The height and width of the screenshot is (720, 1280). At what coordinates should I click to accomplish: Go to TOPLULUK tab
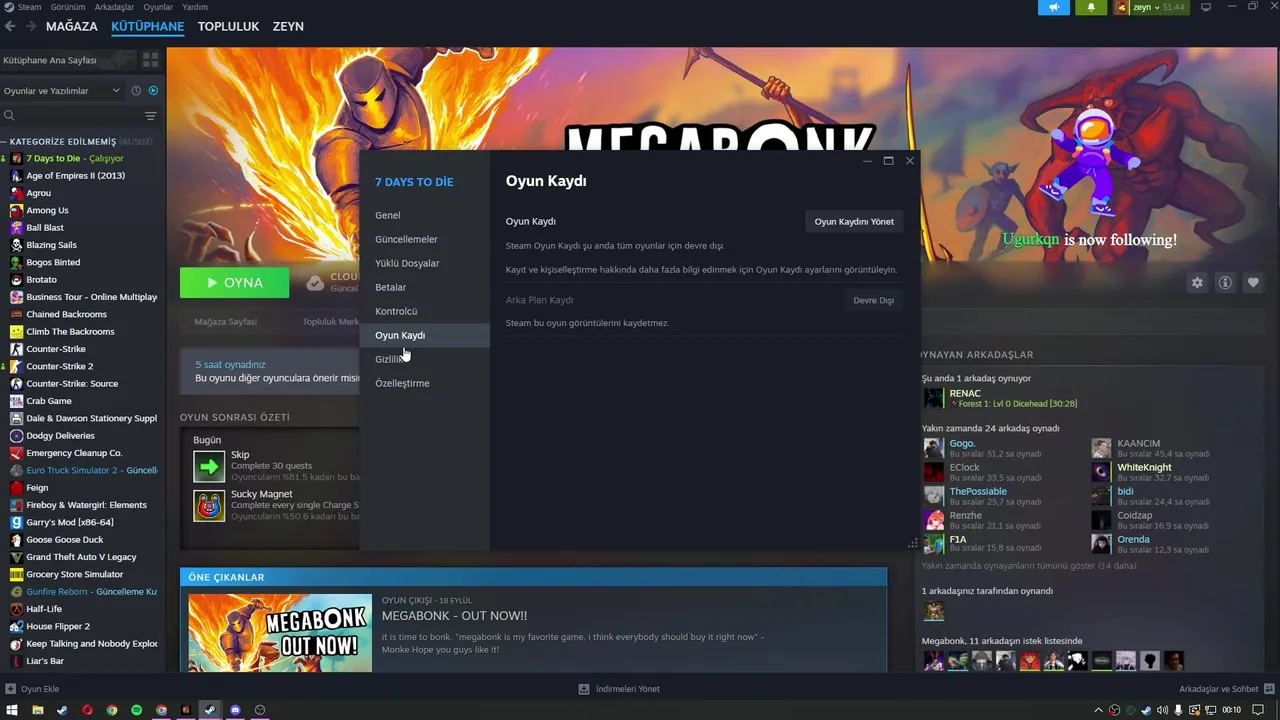228,27
